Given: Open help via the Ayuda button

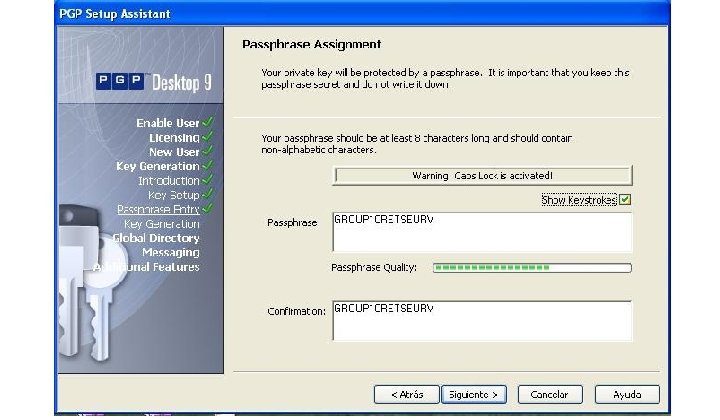Looking at the screenshot, I should [x=627, y=394].
